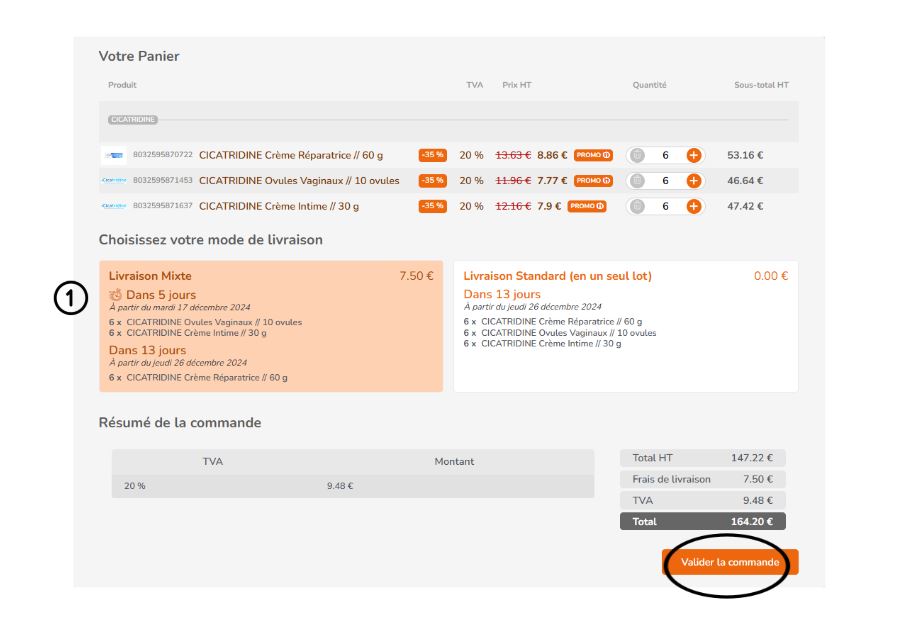Increase quantity of Crème Réparatrice 60 g
Viewport: 906px width, 627px height.
[693, 155]
